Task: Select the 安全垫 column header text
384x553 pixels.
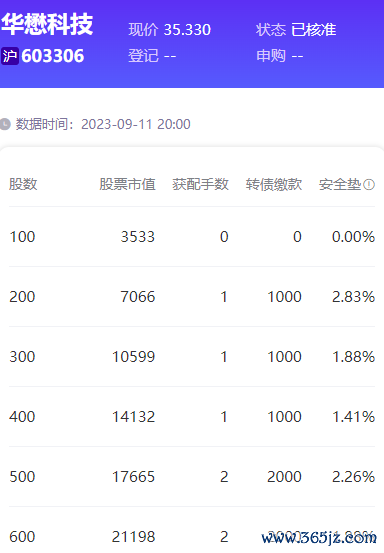Action: [x=340, y=184]
